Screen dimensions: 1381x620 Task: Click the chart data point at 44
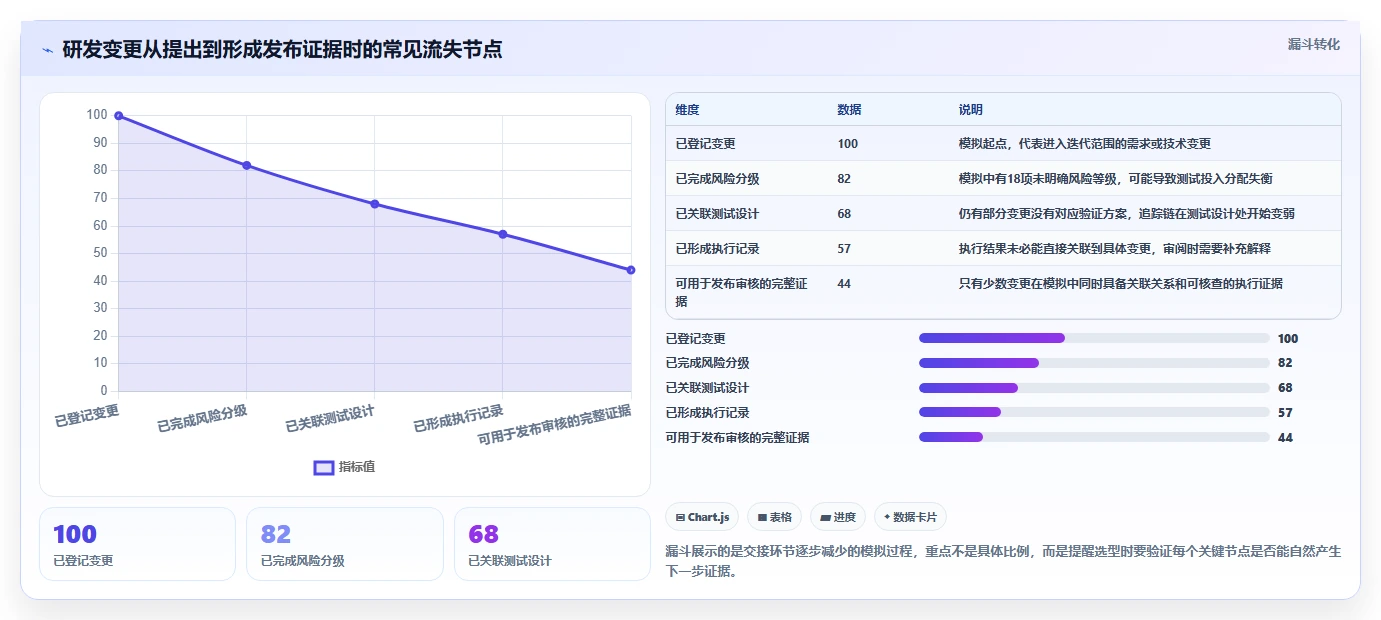pos(631,270)
